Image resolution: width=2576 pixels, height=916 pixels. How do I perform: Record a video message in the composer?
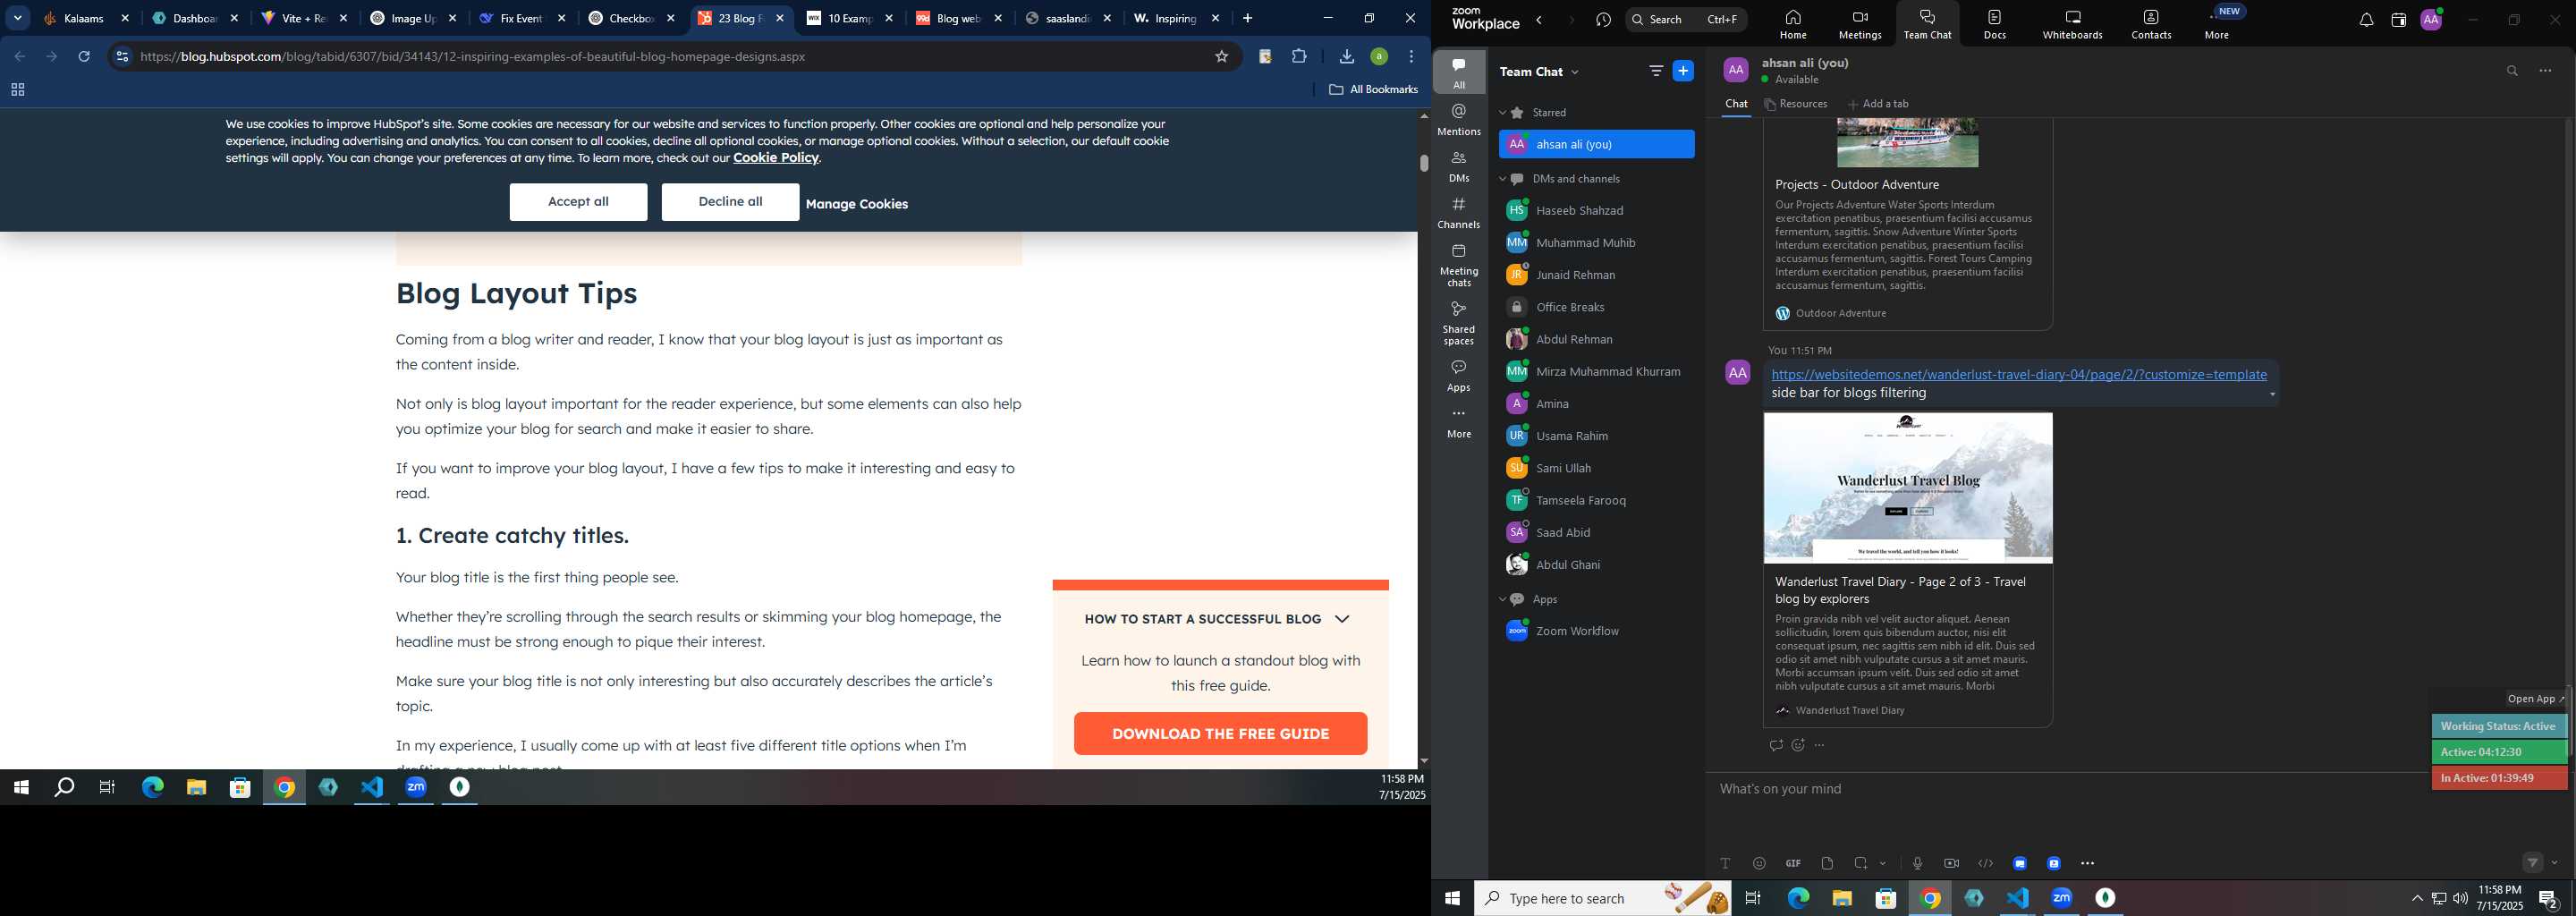(1951, 863)
